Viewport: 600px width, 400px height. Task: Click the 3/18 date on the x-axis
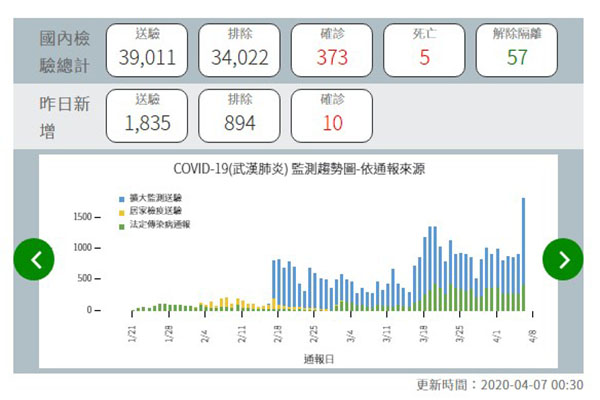pos(425,332)
